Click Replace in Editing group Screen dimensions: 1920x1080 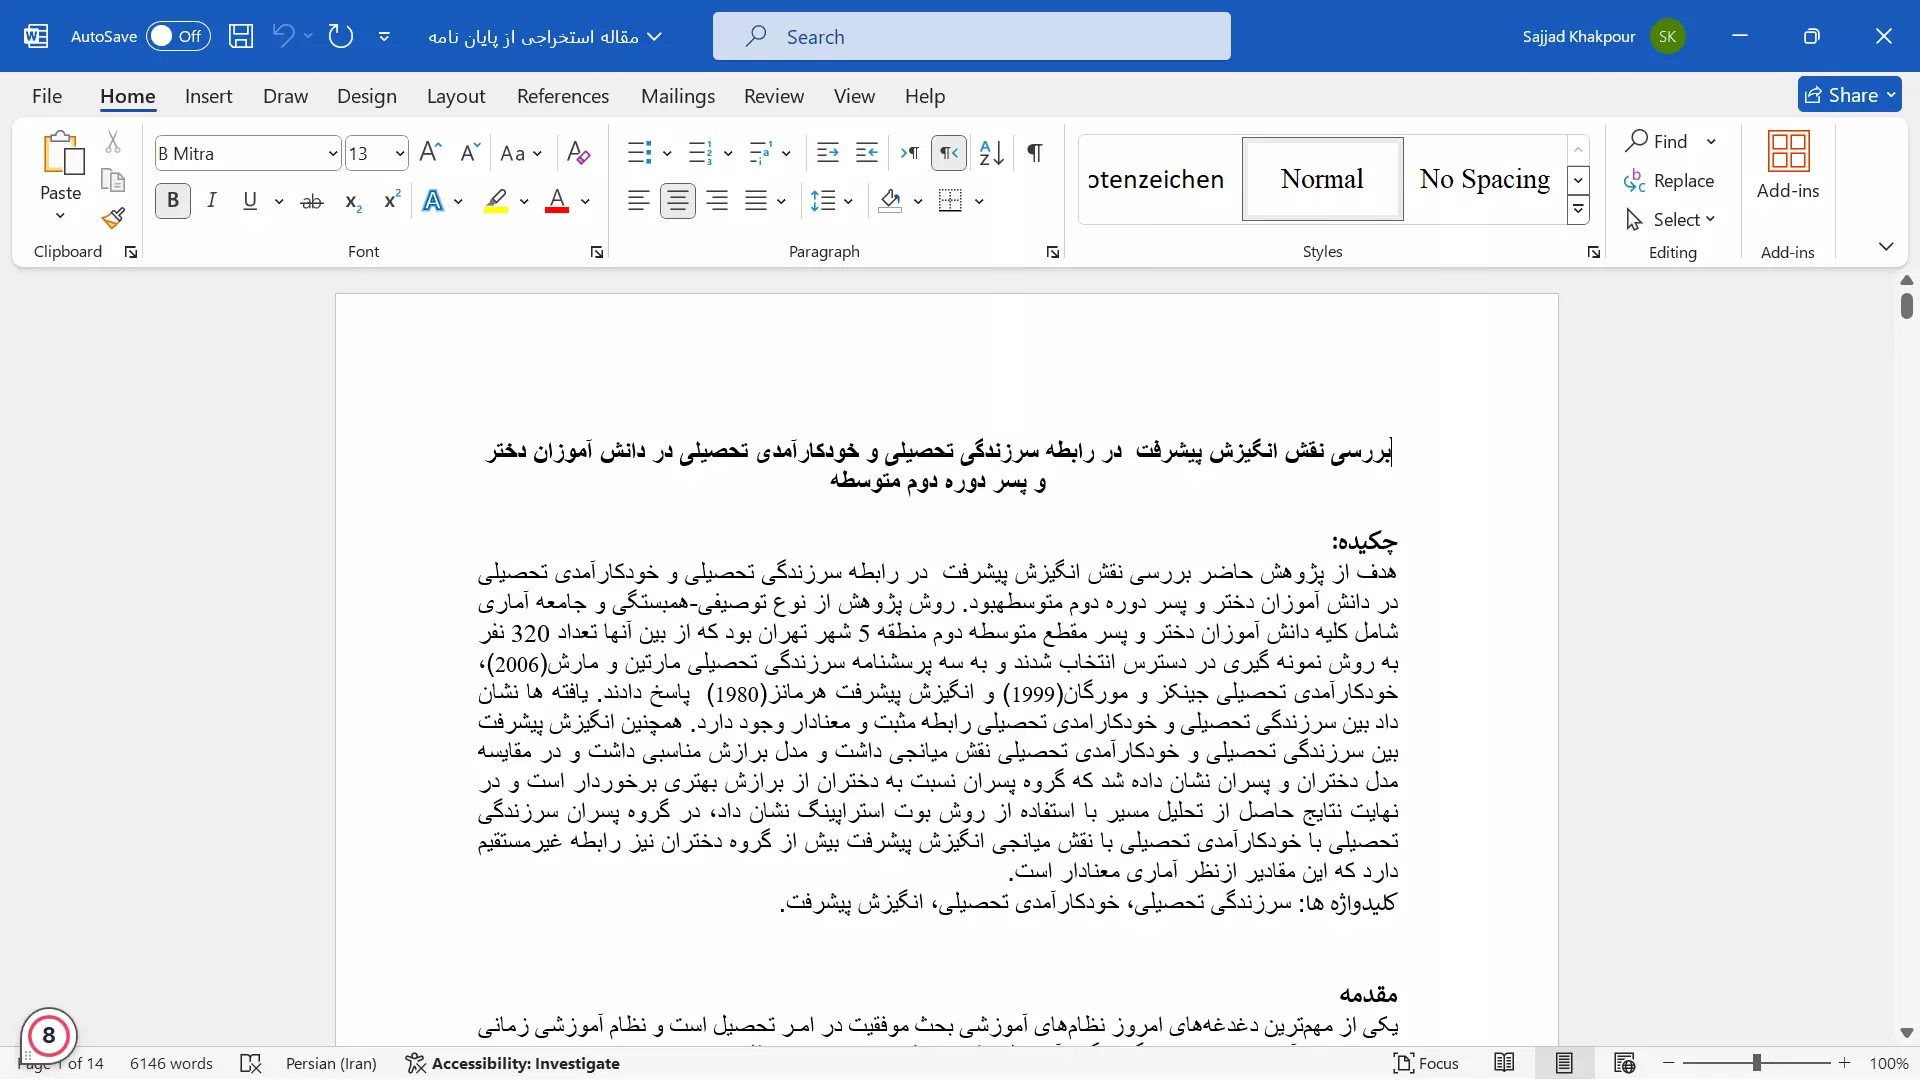1670,181
